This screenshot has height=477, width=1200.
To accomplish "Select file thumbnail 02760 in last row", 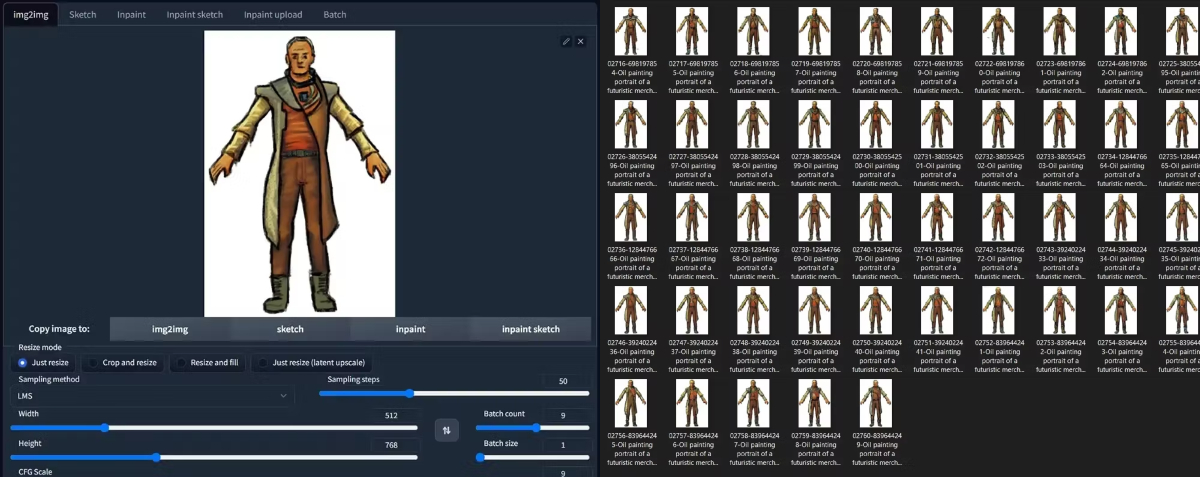I will 875,403.
